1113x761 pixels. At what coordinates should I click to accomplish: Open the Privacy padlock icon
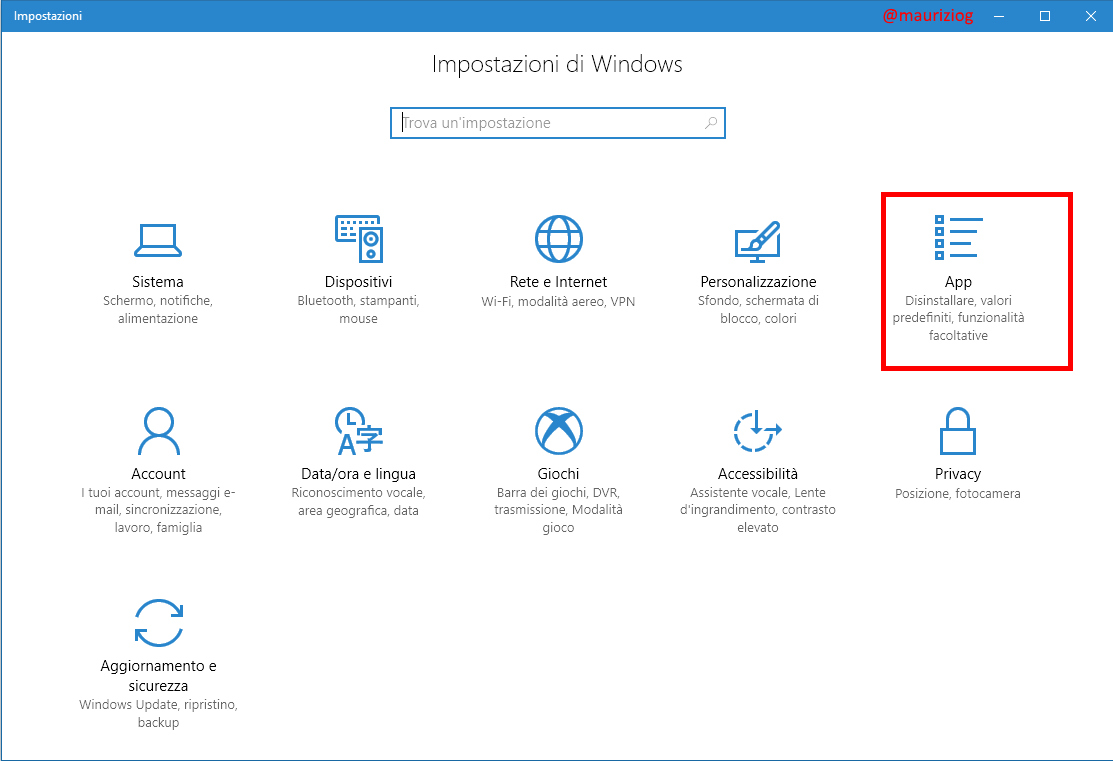[x=958, y=431]
